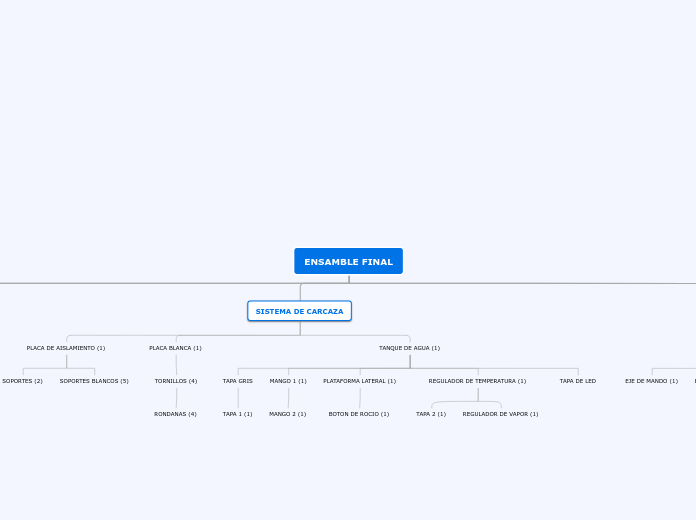Click the MANGO 1 (1) node
Image resolution: width=696 pixels, height=520 pixels.
288,381
